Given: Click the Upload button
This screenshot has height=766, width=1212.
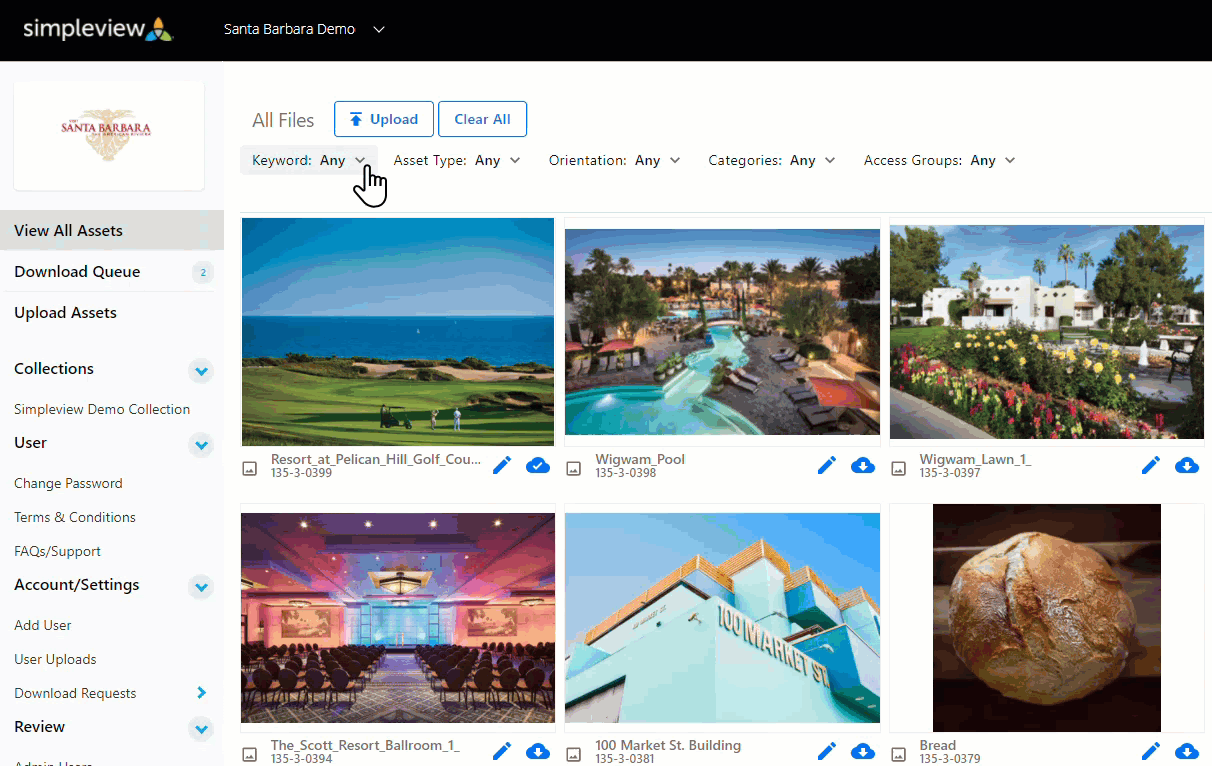Looking at the screenshot, I should point(384,119).
